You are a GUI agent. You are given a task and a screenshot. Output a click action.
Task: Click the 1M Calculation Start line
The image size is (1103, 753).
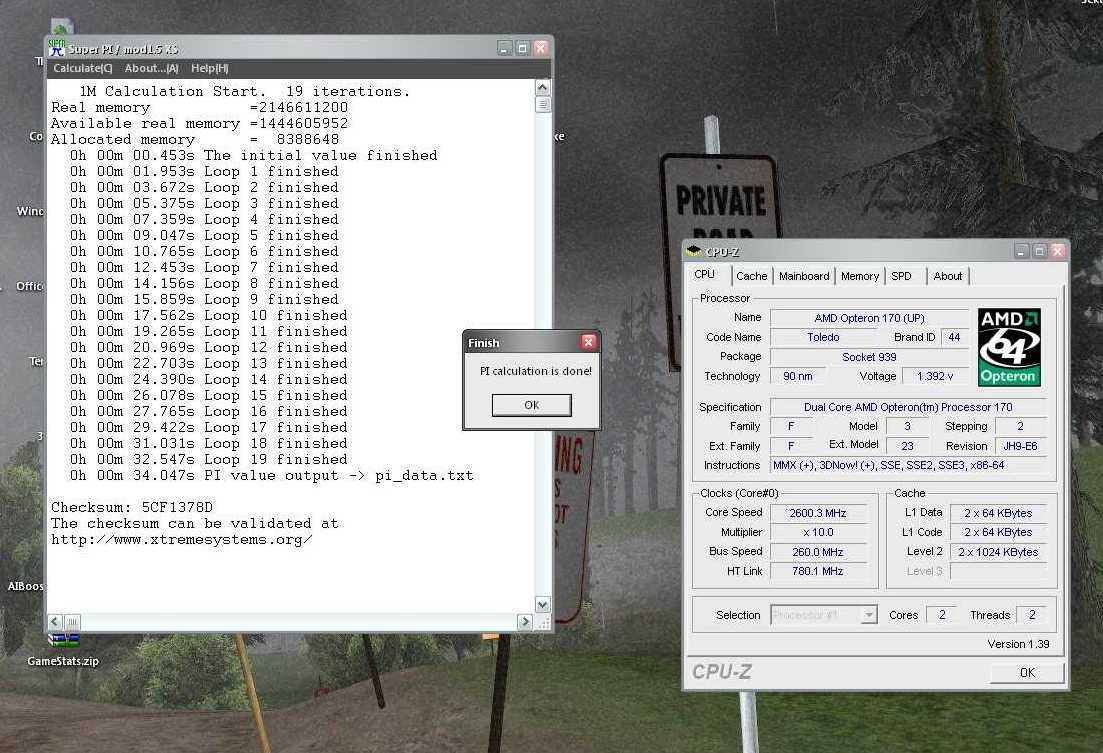tap(244, 91)
